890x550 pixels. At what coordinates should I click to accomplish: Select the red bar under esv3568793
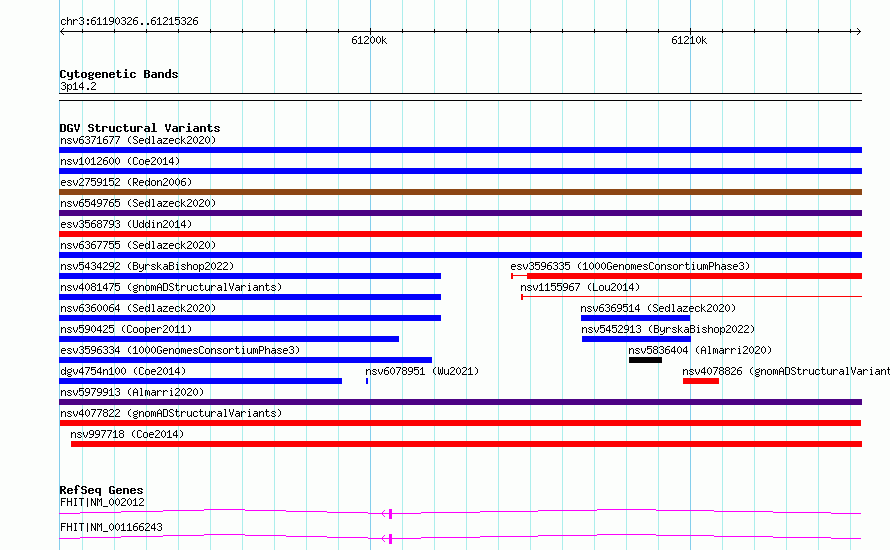click(x=460, y=234)
